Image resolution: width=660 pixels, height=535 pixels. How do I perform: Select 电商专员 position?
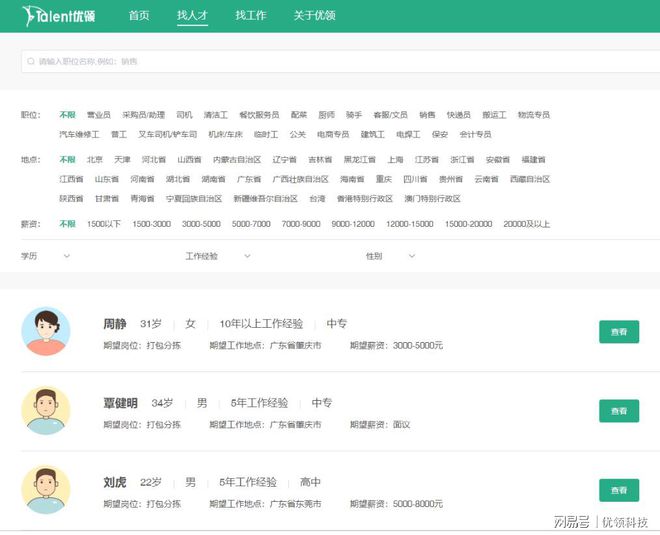333,134
